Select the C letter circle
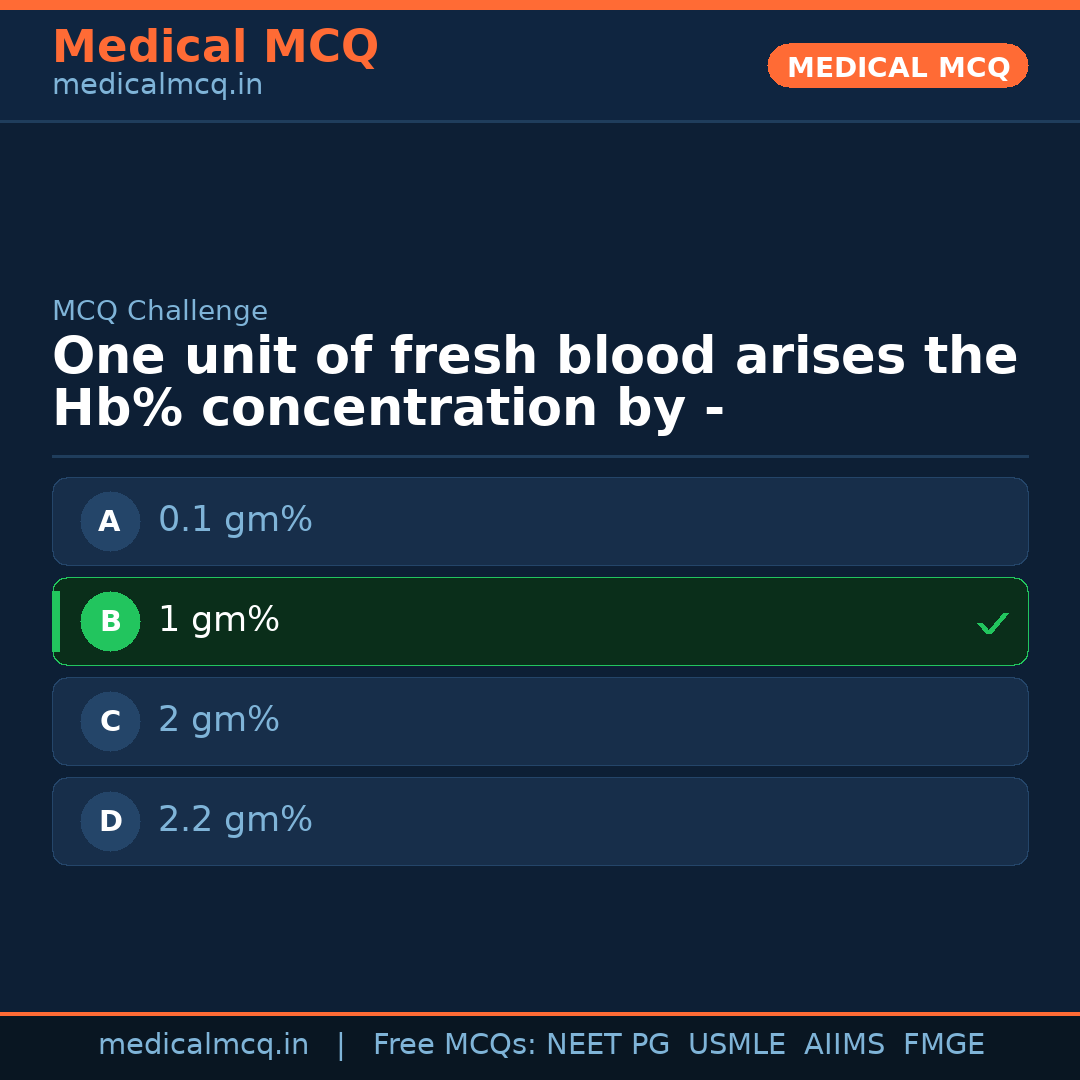Image resolution: width=1080 pixels, height=1080 pixels. (x=110, y=721)
